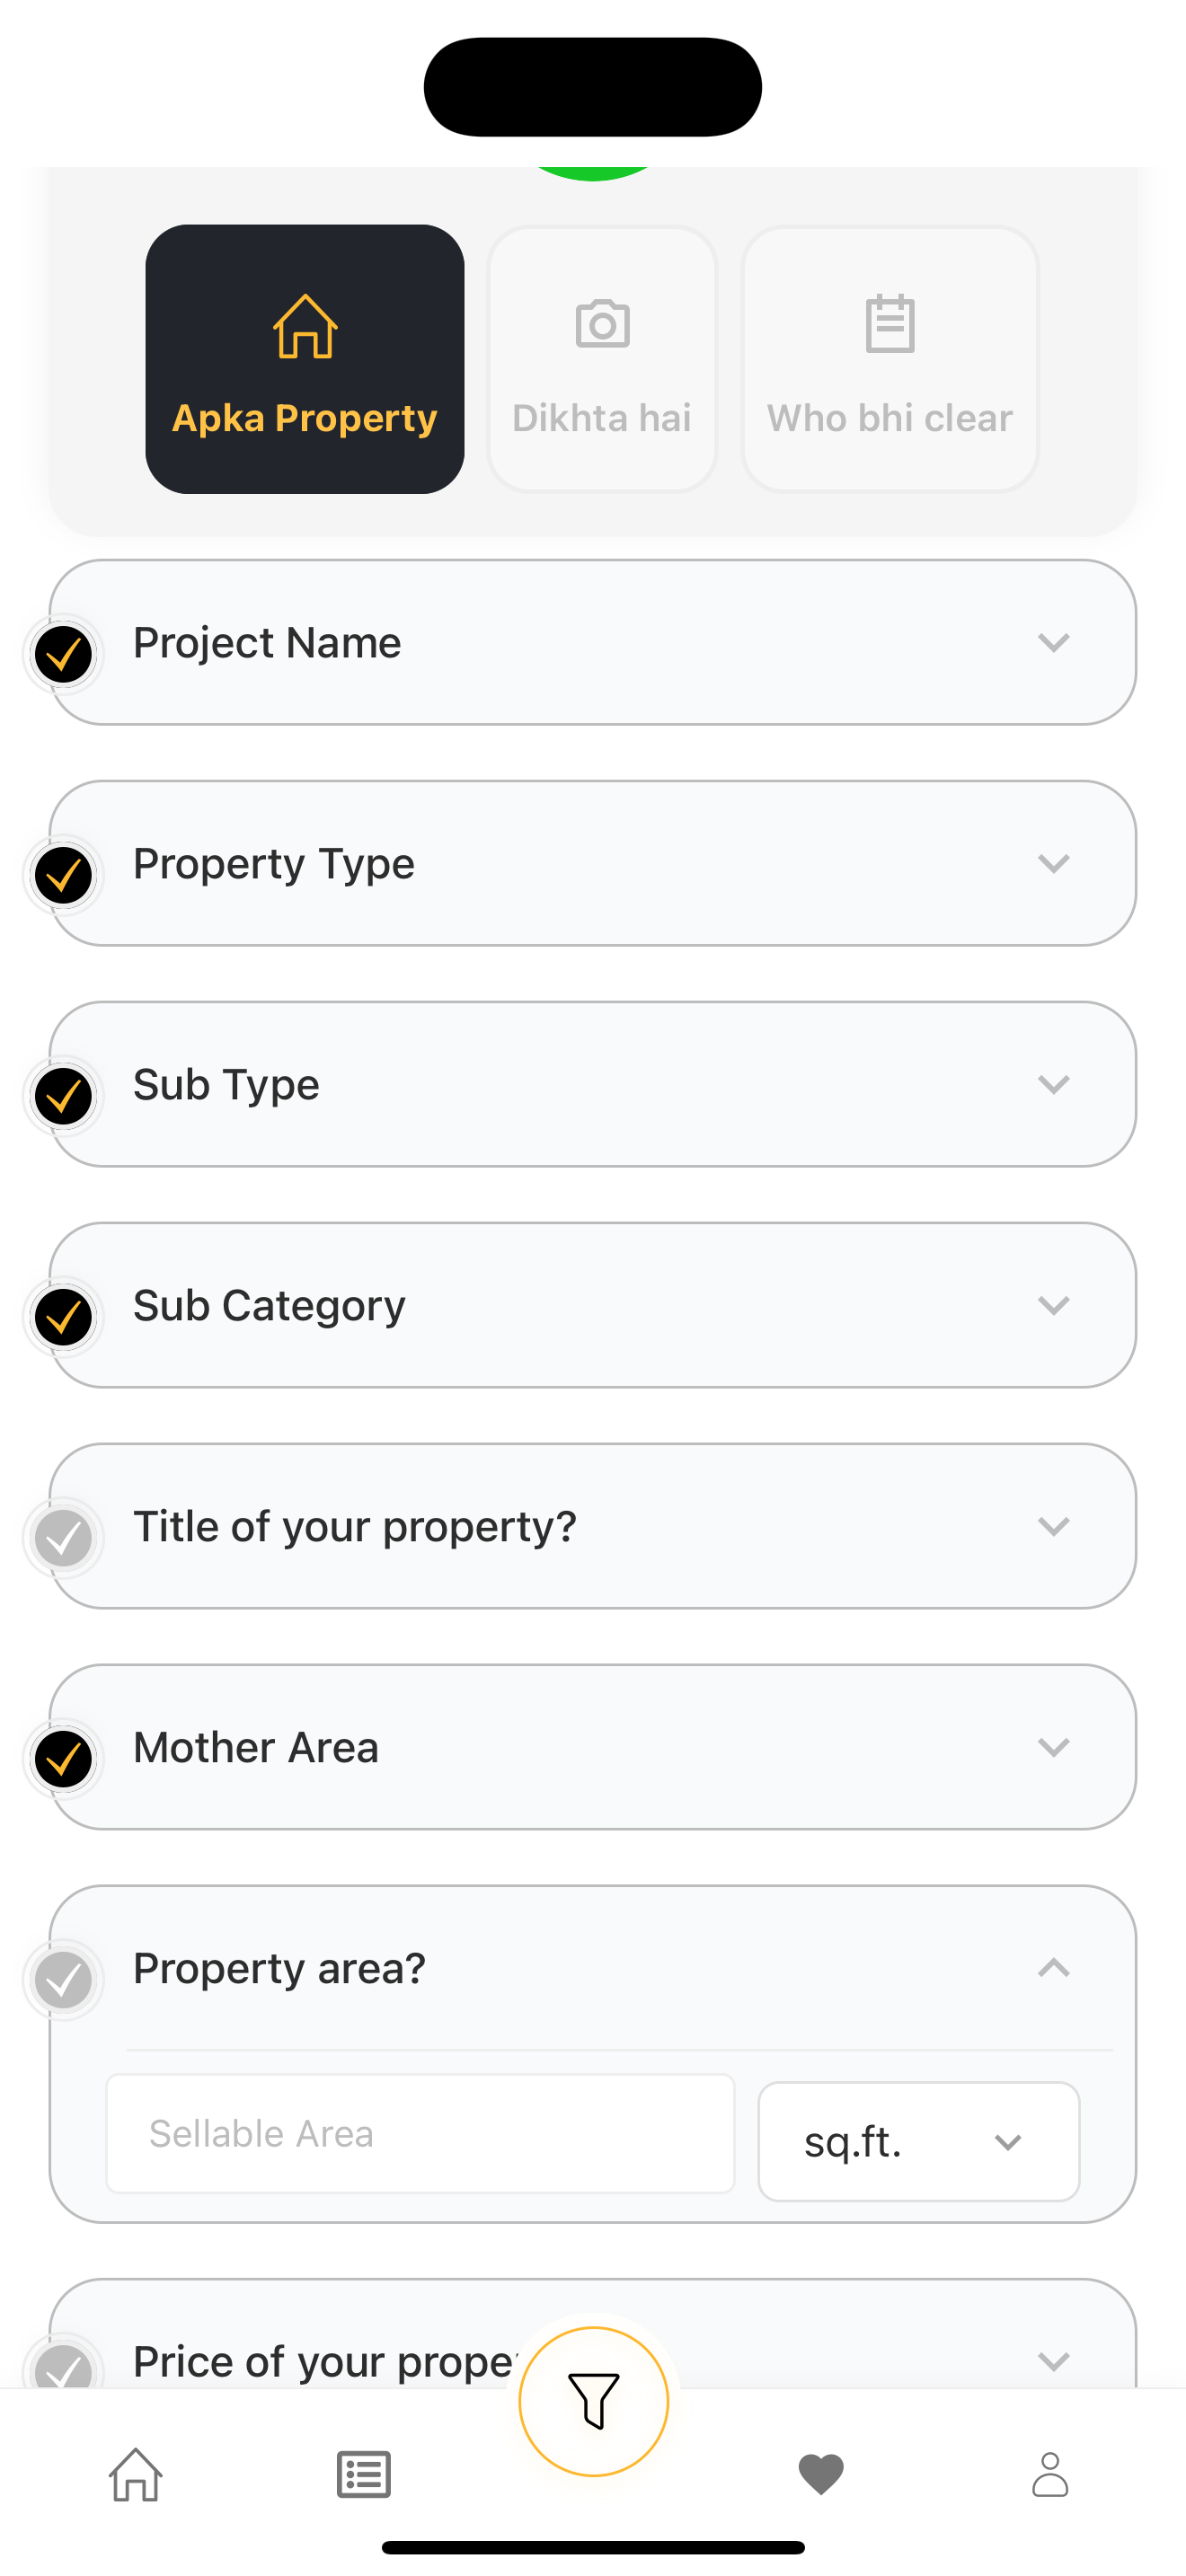The height and width of the screenshot is (2576, 1186).
Task: Open the home icon in bottom bar
Action: pyautogui.click(x=136, y=2475)
